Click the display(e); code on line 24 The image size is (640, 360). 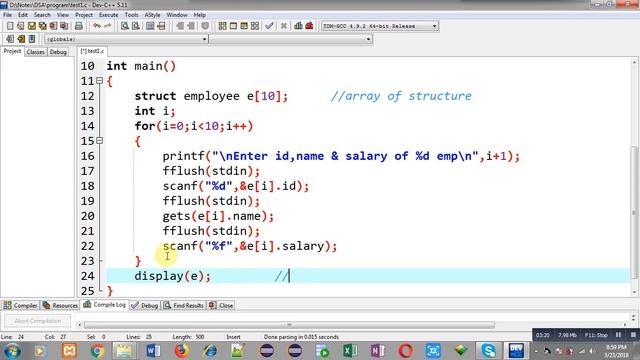click(x=173, y=276)
